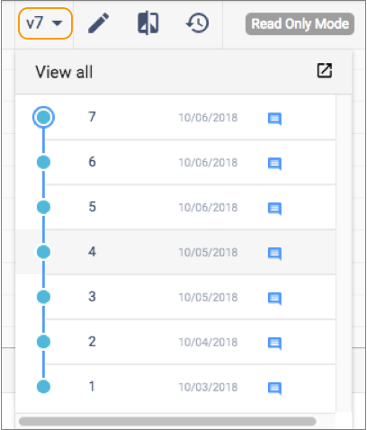367x430 pixels.
Task: Click the horizontal scrollbar of the version list
Action: tap(167, 421)
